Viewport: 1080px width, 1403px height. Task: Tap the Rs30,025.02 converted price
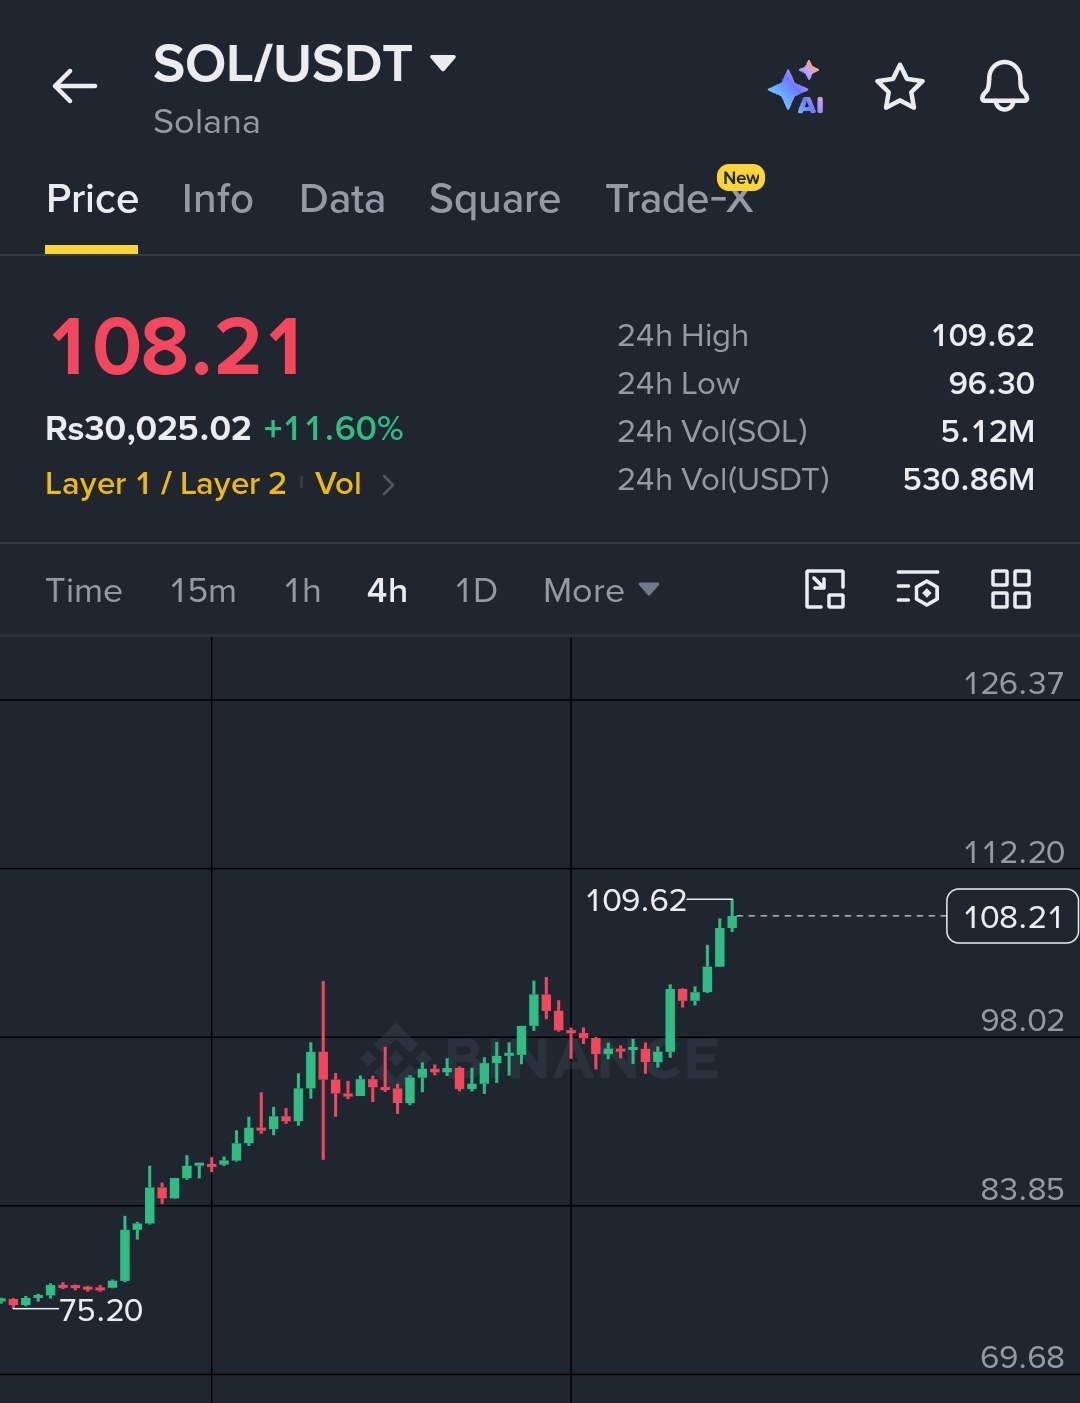point(148,429)
